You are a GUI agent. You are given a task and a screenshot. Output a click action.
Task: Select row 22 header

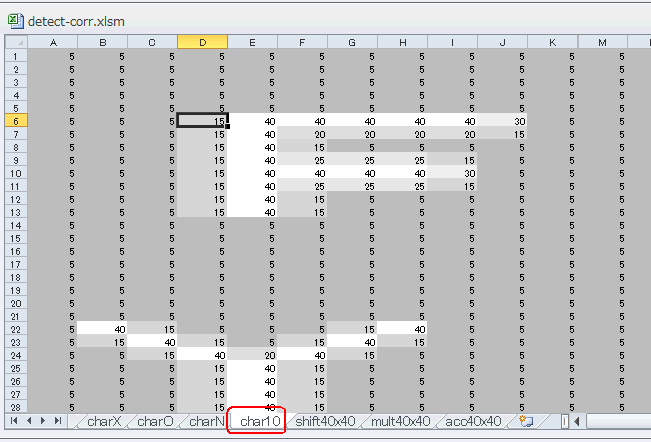point(16,329)
